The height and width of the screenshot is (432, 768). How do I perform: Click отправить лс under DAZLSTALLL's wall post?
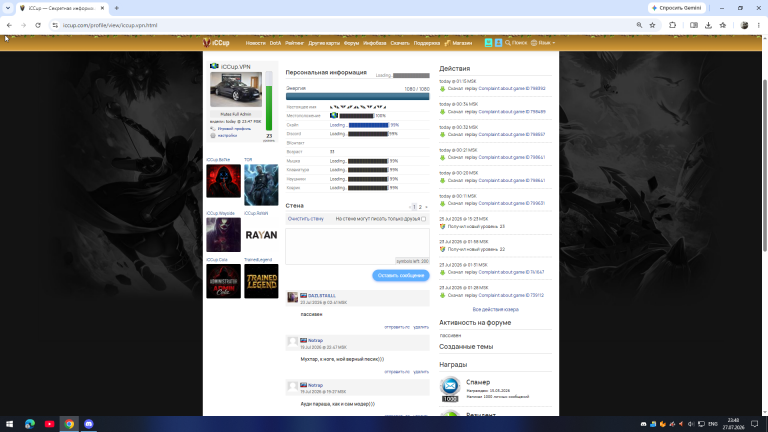click(x=397, y=327)
